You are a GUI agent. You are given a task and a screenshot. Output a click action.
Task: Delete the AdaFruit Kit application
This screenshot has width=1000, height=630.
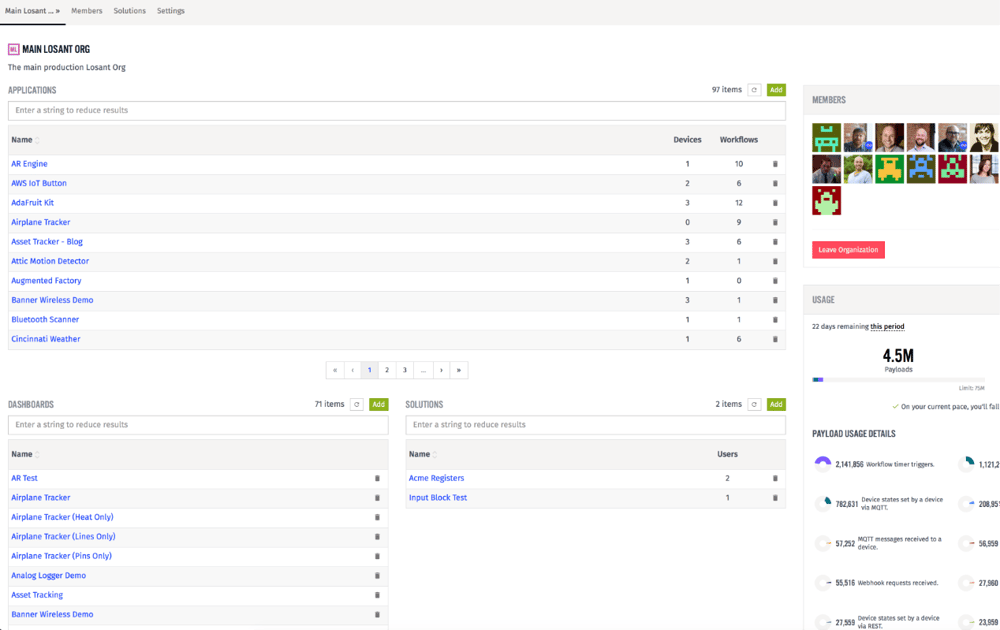[776, 203]
